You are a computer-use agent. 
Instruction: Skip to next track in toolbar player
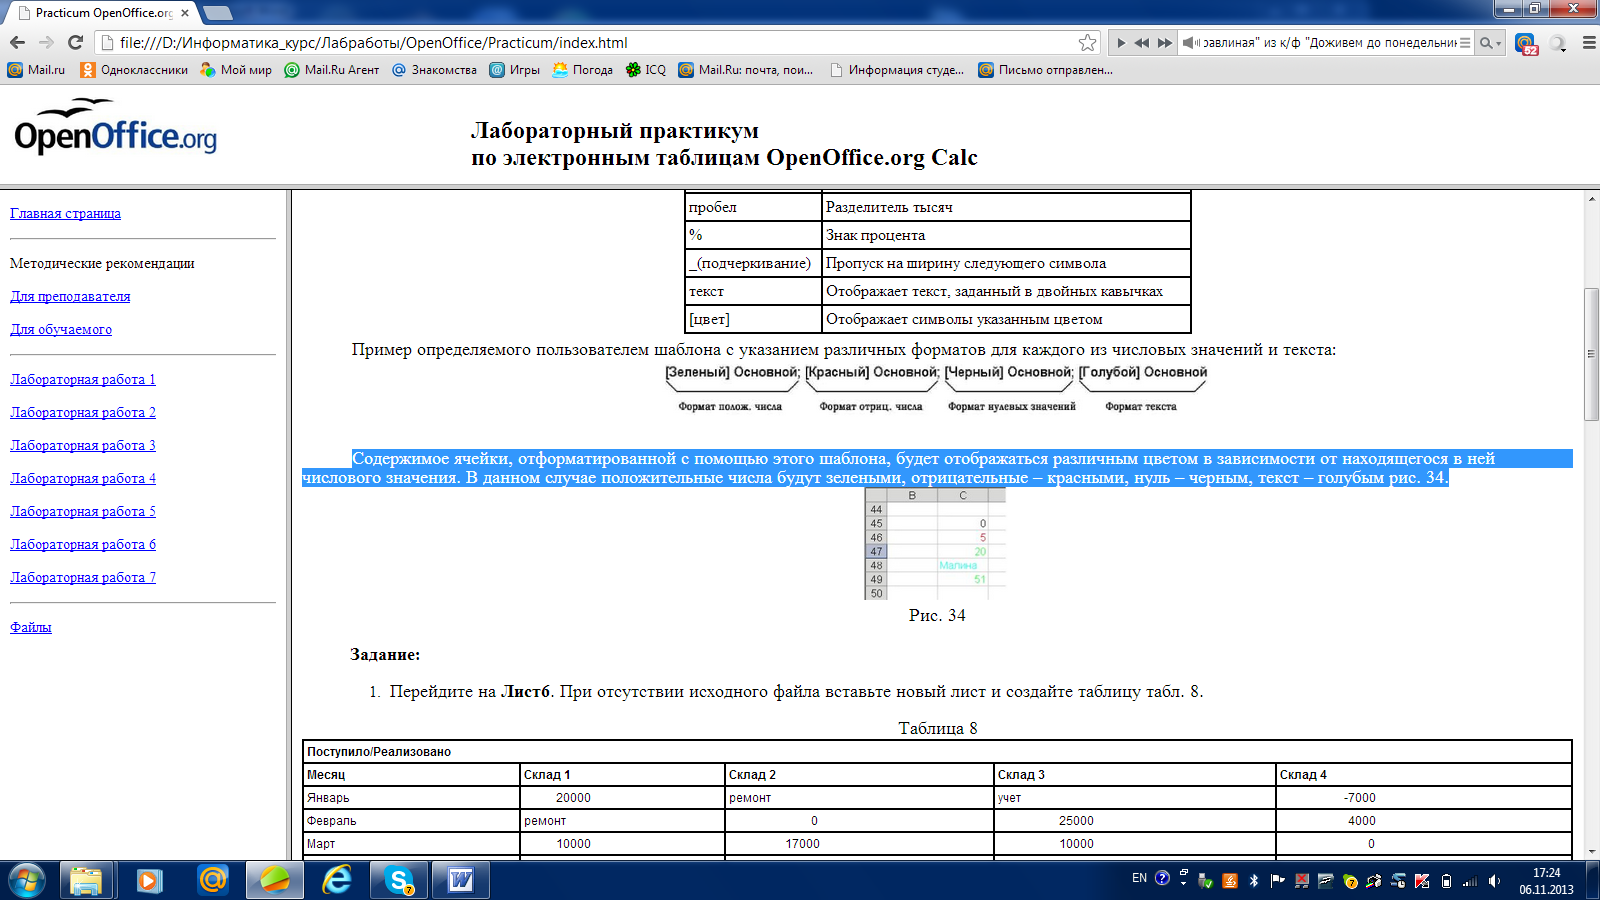pos(1164,43)
